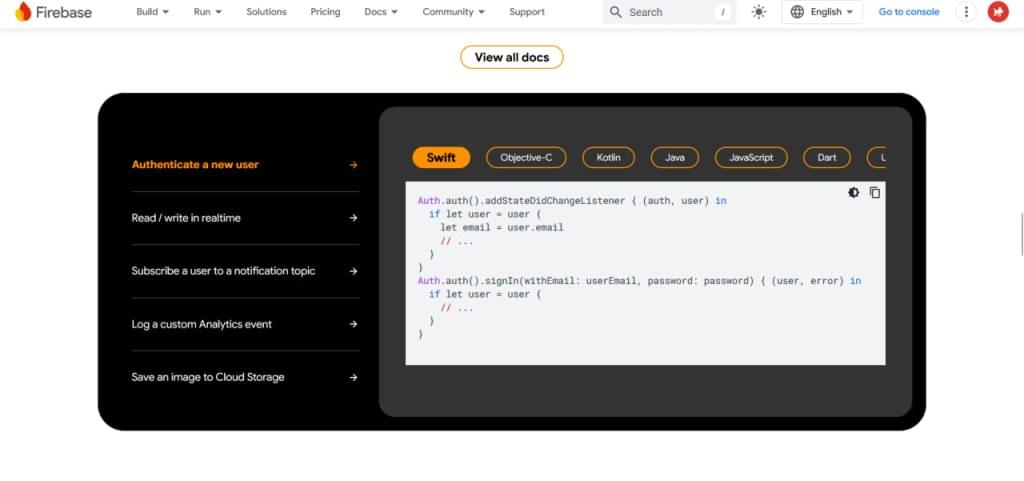Click arrow beside Authenticate a new user

point(353,165)
